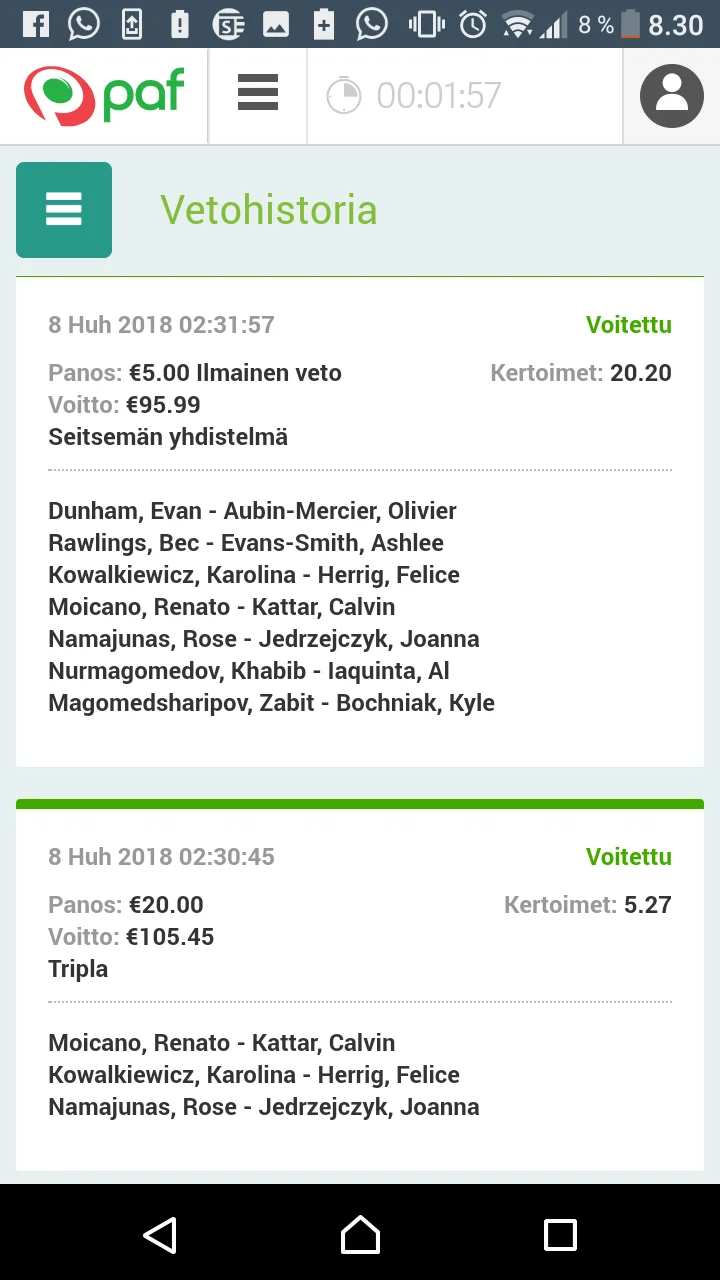Tap the session timer clock icon
Screen dimensions: 720x1280
(x=344, y=96)
